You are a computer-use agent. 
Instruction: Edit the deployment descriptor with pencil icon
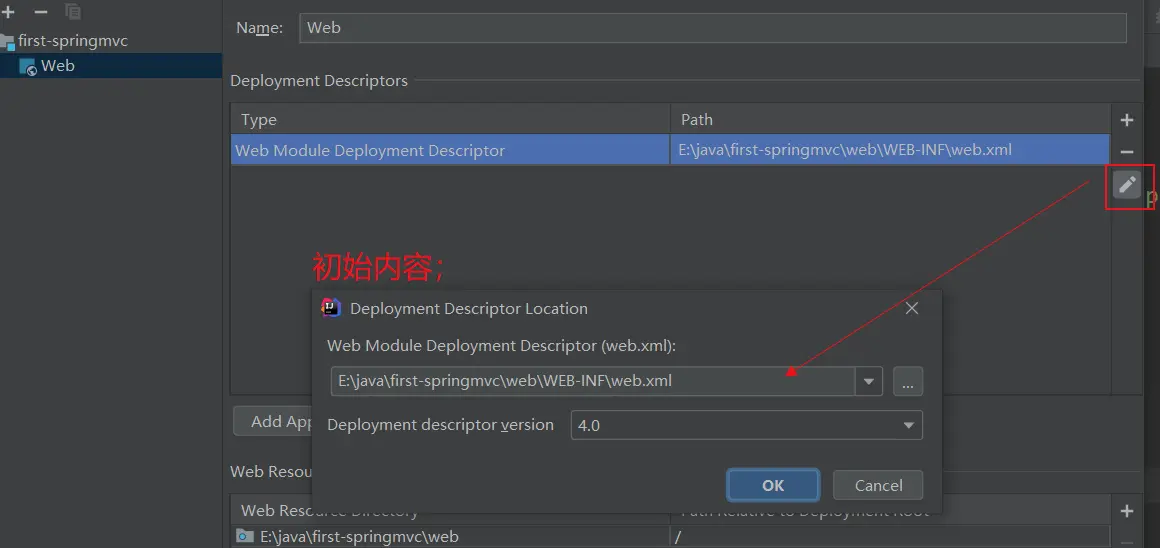[1127, 184]
